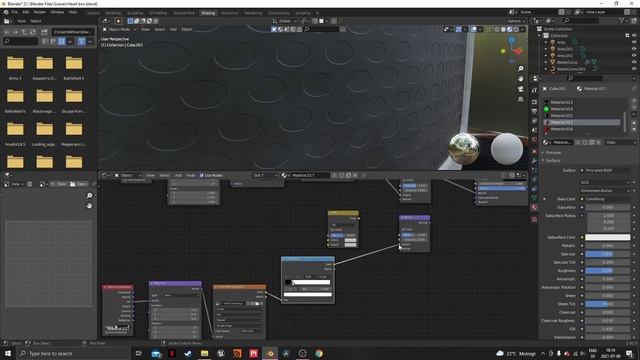Open the Object Mode dropdown in viewport

coord(119,29)
